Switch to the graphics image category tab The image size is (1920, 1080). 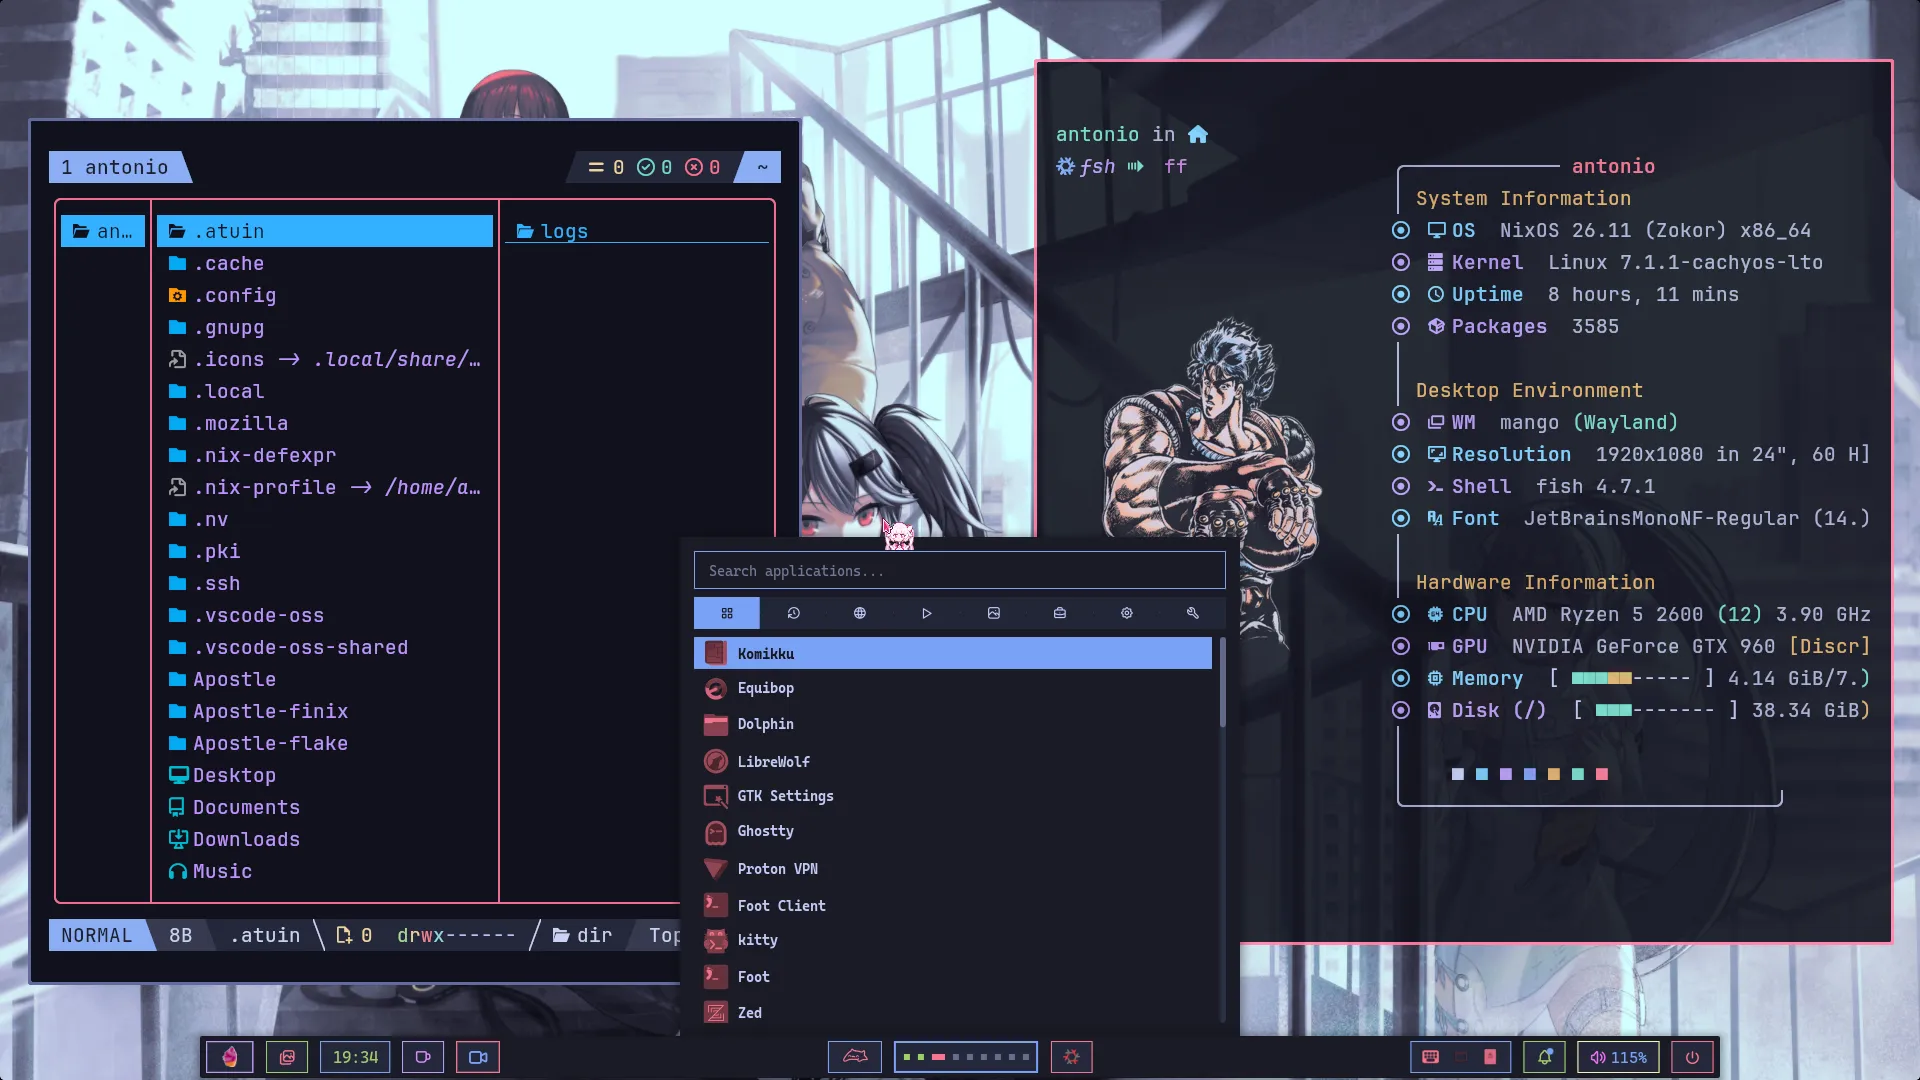click(994, 613)
